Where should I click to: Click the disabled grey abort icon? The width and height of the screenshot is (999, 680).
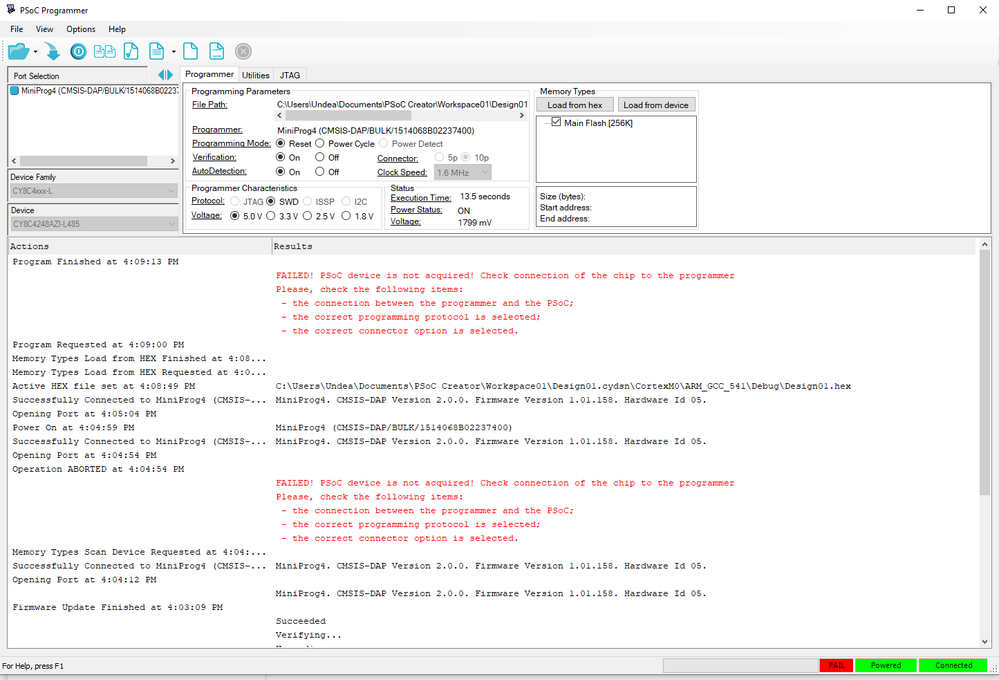[x=243, y=50]
